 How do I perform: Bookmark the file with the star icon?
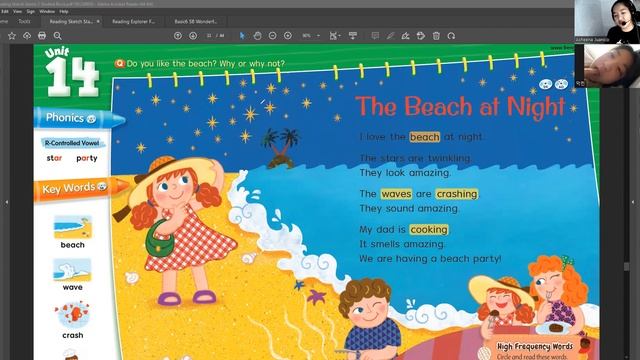pyautogui.click(x=12, y=36)
